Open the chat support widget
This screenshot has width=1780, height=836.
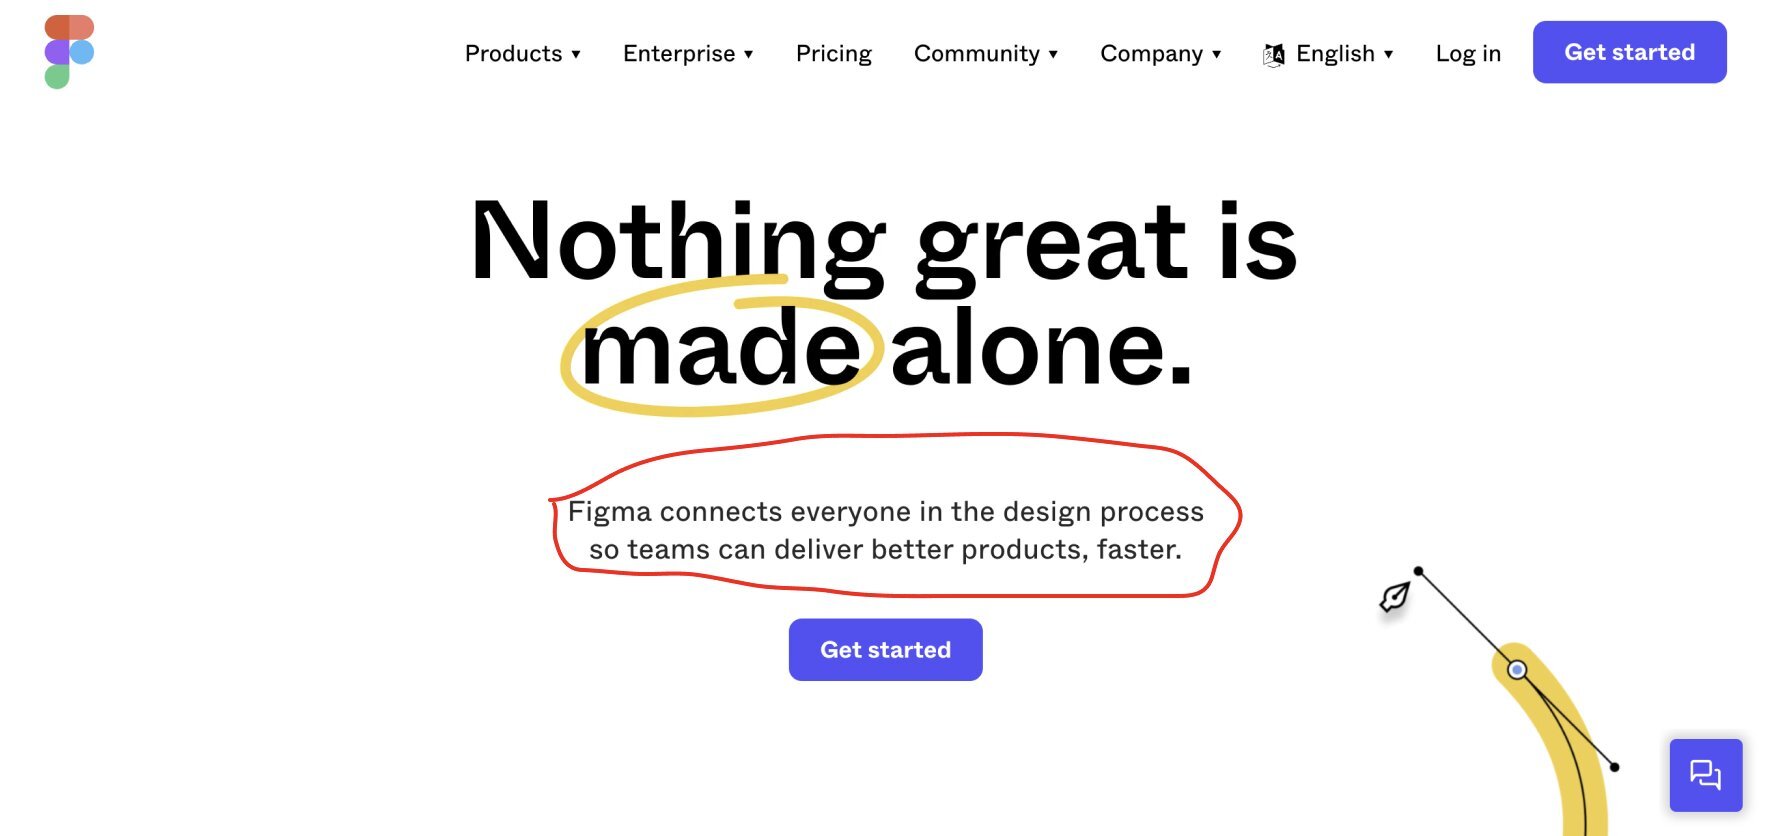[x=1705, y=776]
